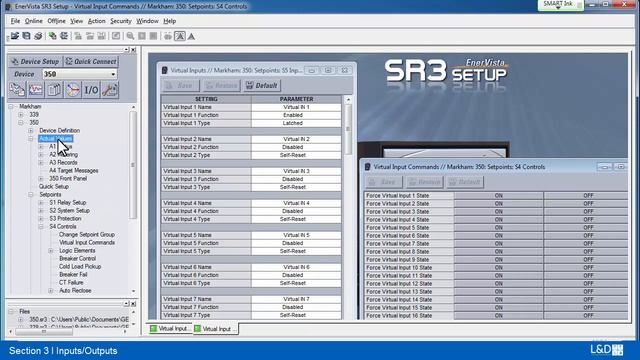Image resolution: width=640 pixels, height=360 pixels.
Task: Open the File menu
Action: [15, 21]
